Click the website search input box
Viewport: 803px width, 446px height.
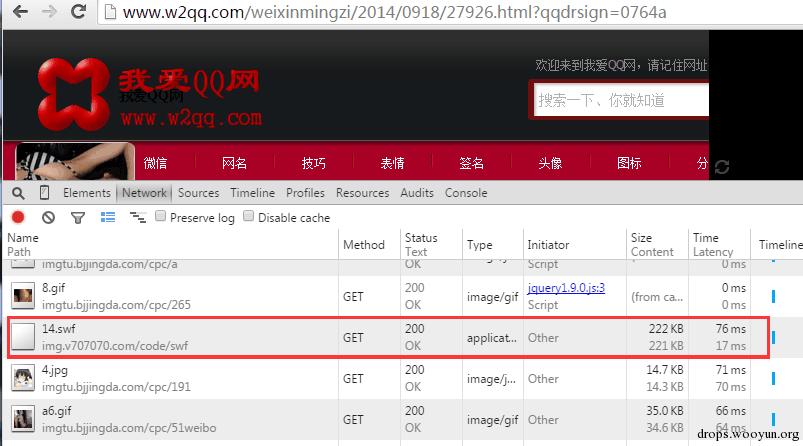(x=620, y=100)
